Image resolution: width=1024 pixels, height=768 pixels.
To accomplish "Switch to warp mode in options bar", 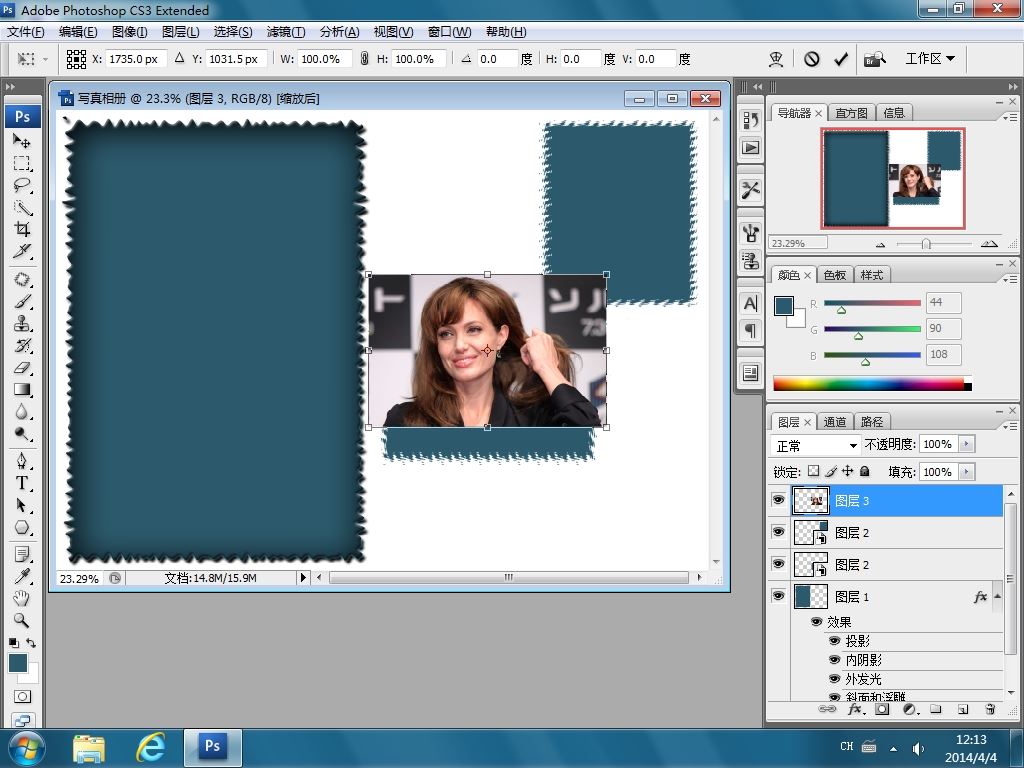I will coord(776,59).
